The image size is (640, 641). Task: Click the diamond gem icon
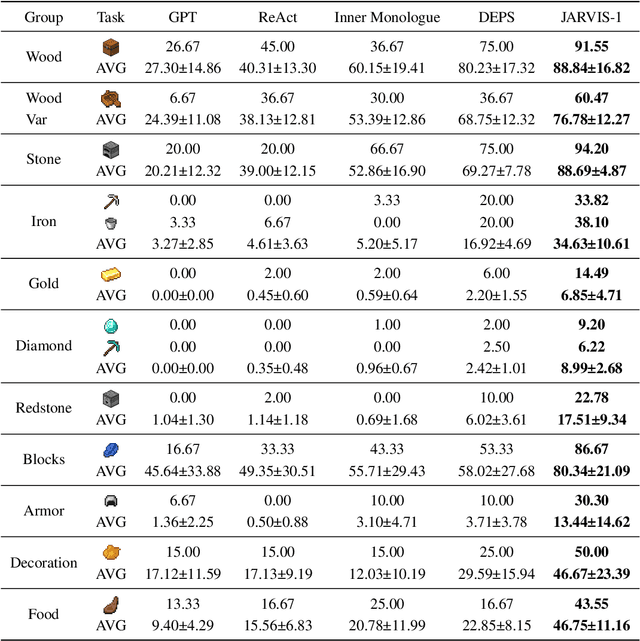click(x=111, y=326)
